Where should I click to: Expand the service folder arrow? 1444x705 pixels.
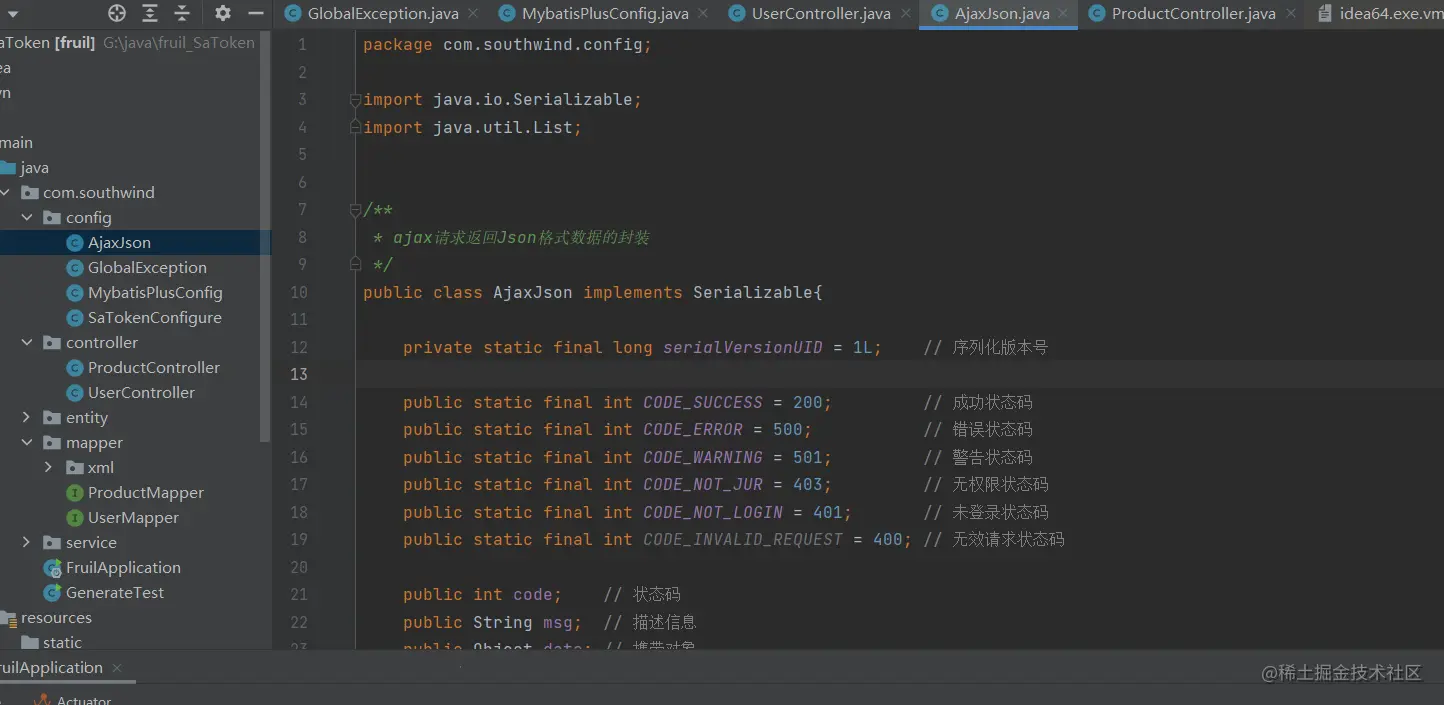point(27,543)
